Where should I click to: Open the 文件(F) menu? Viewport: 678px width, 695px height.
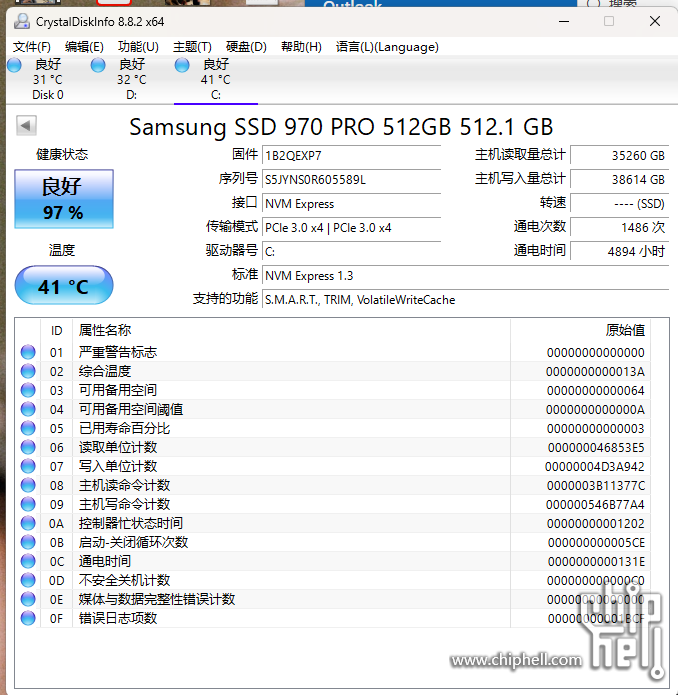point(32,47)
